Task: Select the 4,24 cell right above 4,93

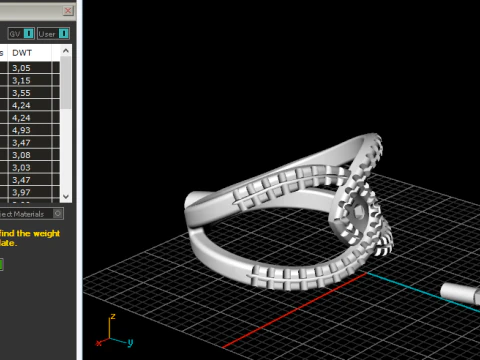Action: (30, 118)
